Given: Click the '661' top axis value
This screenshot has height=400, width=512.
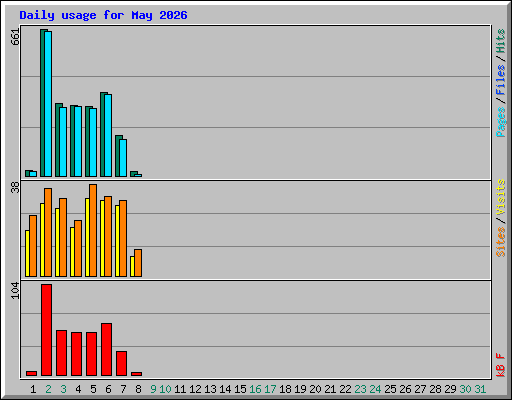Looking at the screenshot, I should pos(15,37).
